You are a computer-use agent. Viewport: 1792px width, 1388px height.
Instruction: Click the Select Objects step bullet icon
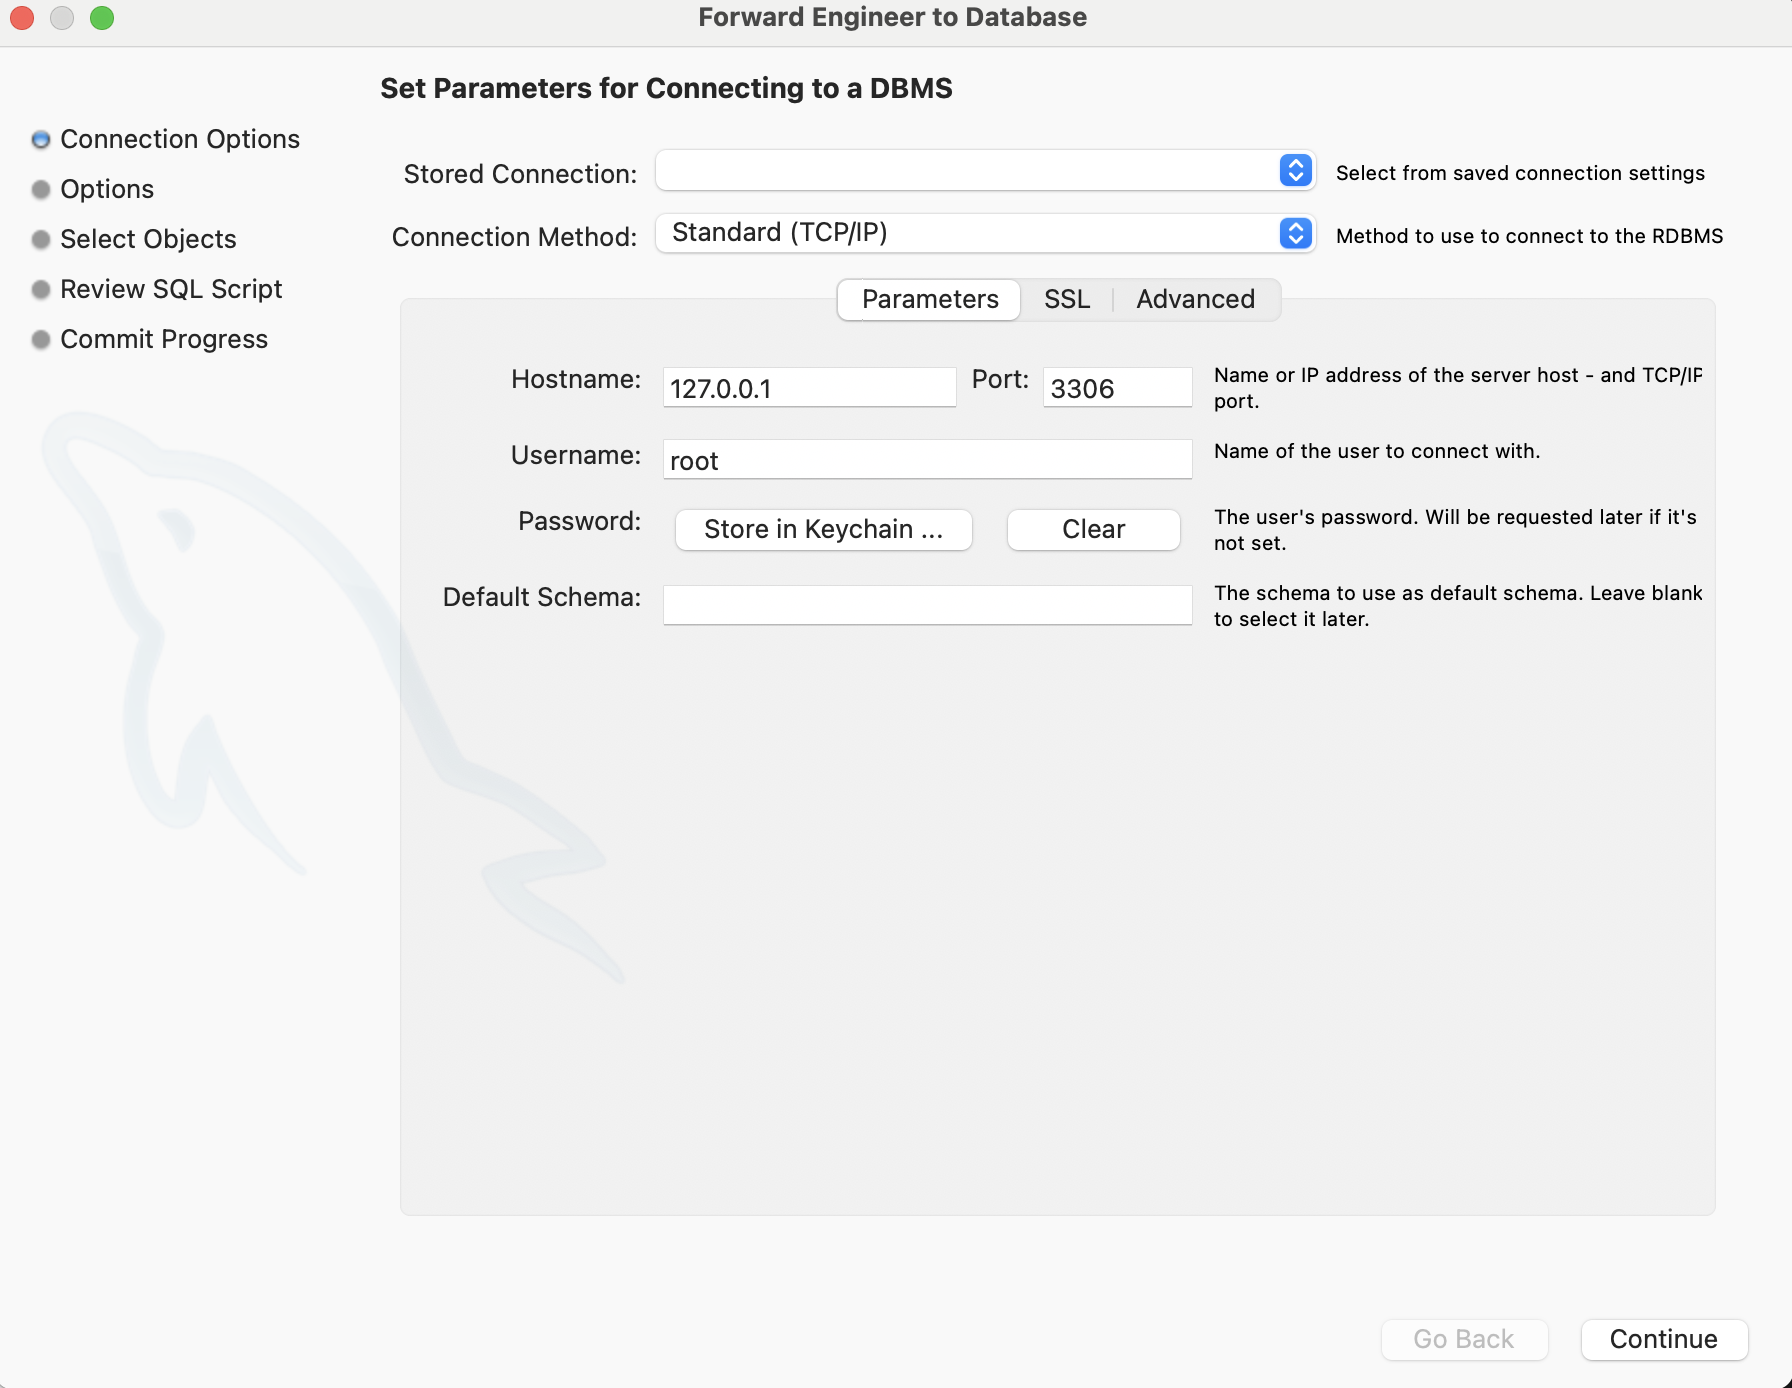pos(41,240)
